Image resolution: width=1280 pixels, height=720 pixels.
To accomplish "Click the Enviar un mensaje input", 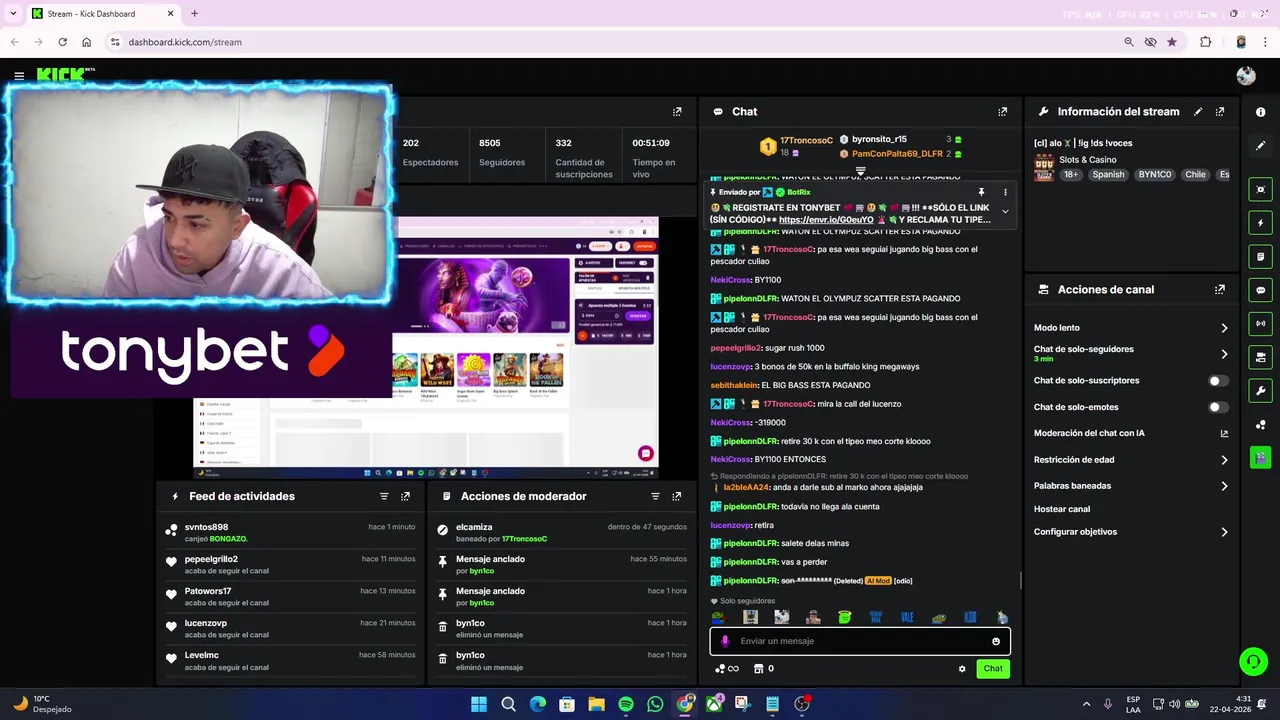I will coord(860,641).
